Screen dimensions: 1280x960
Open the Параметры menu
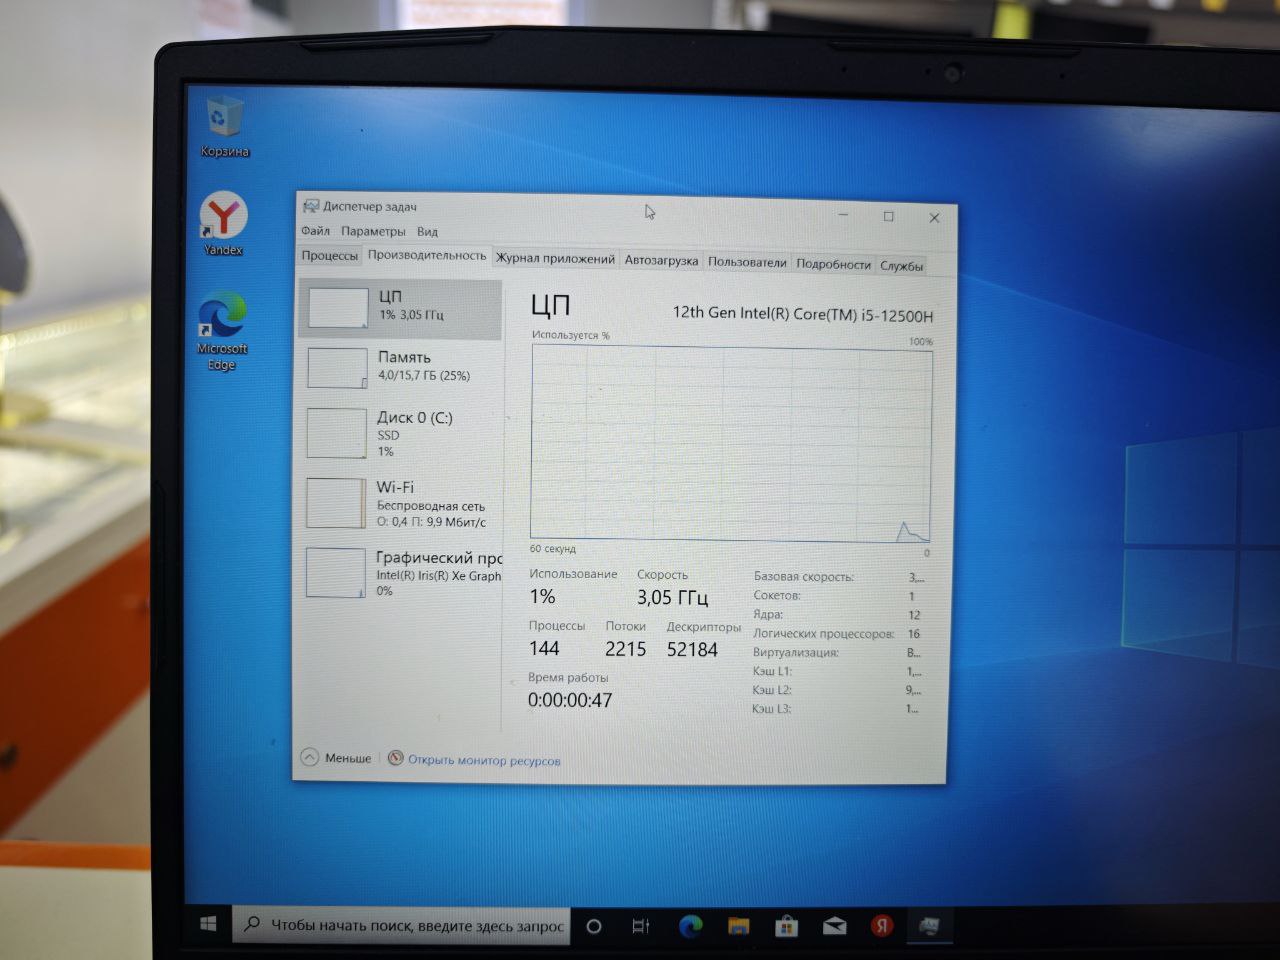click(373, 231)
